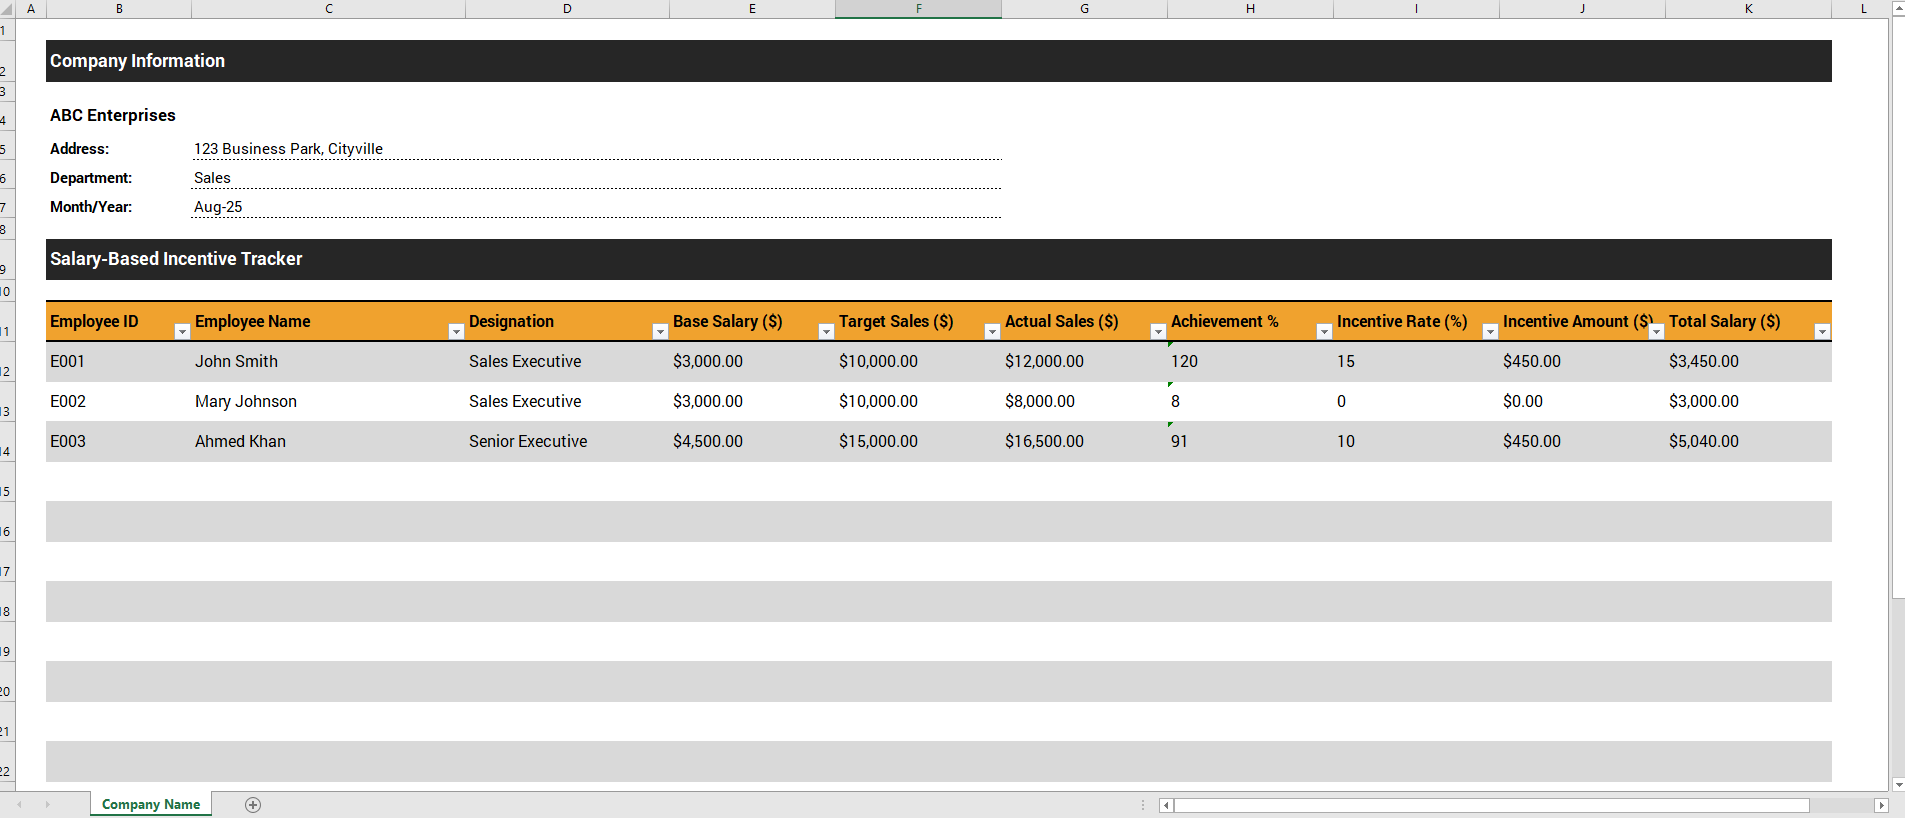Click the 'Salary-Based Incentive Tracker' title
1905x818 pixels.
(x=176, y=259)
